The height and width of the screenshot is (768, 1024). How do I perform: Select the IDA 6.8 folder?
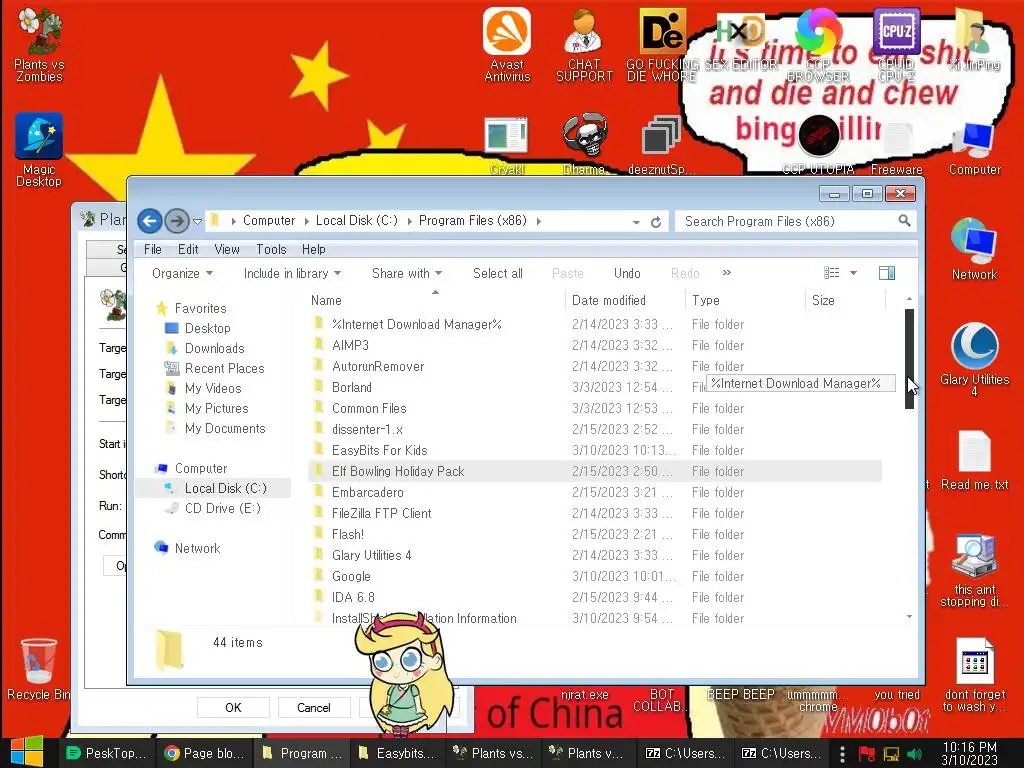(x=594, y=597)
